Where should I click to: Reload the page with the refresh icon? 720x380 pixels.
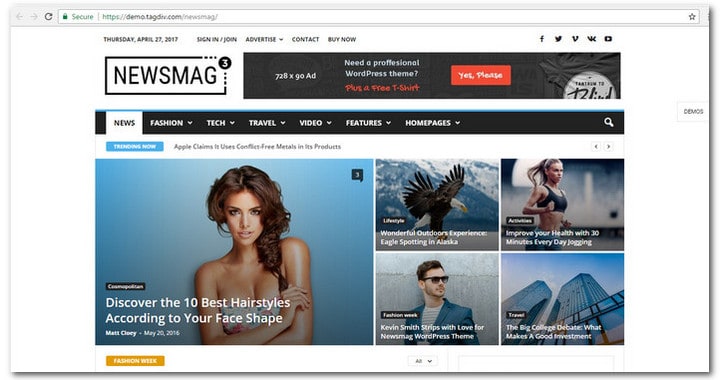point(48,17)
